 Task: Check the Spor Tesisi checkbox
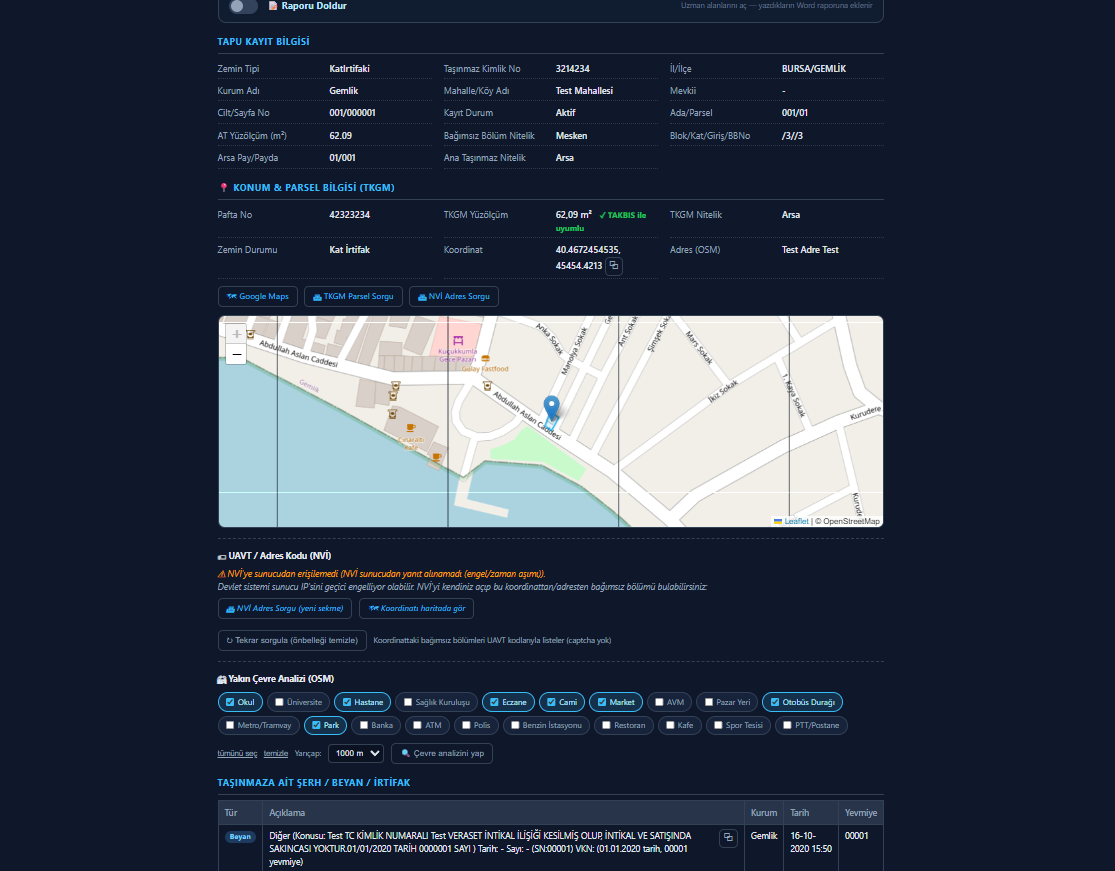[x=718, y=726]
